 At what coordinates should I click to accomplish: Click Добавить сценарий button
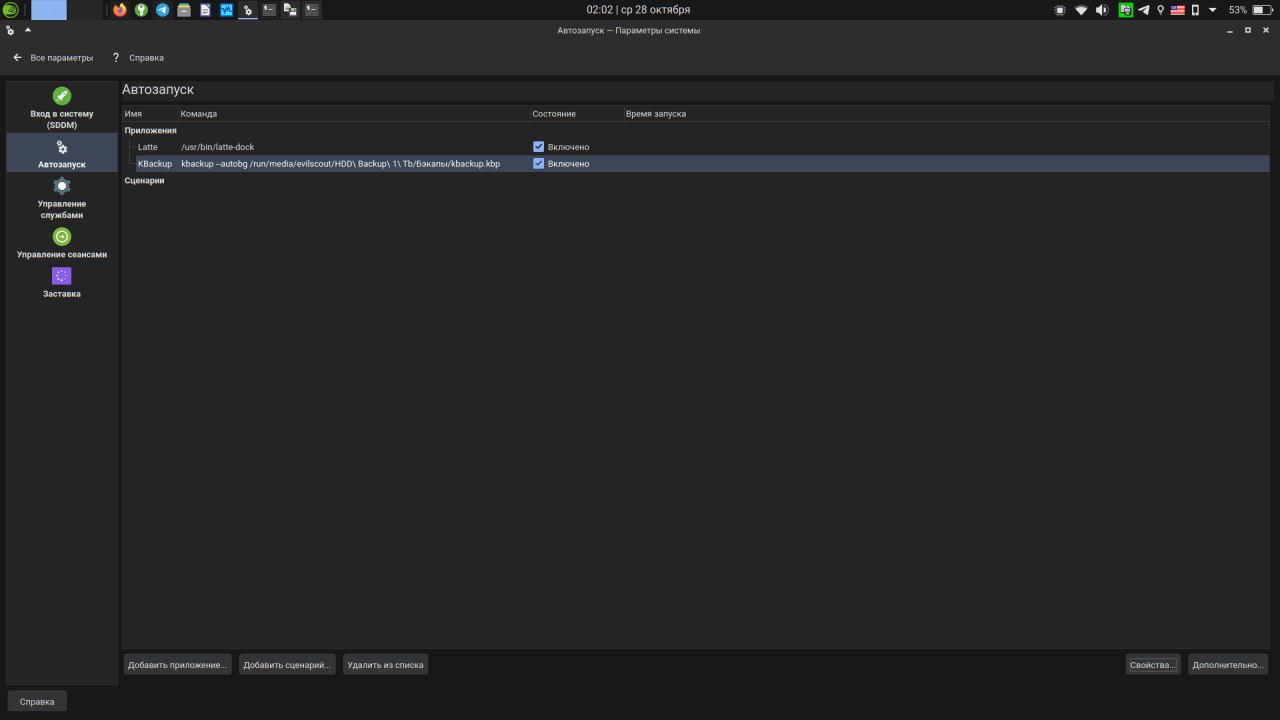tap(287, 664)
